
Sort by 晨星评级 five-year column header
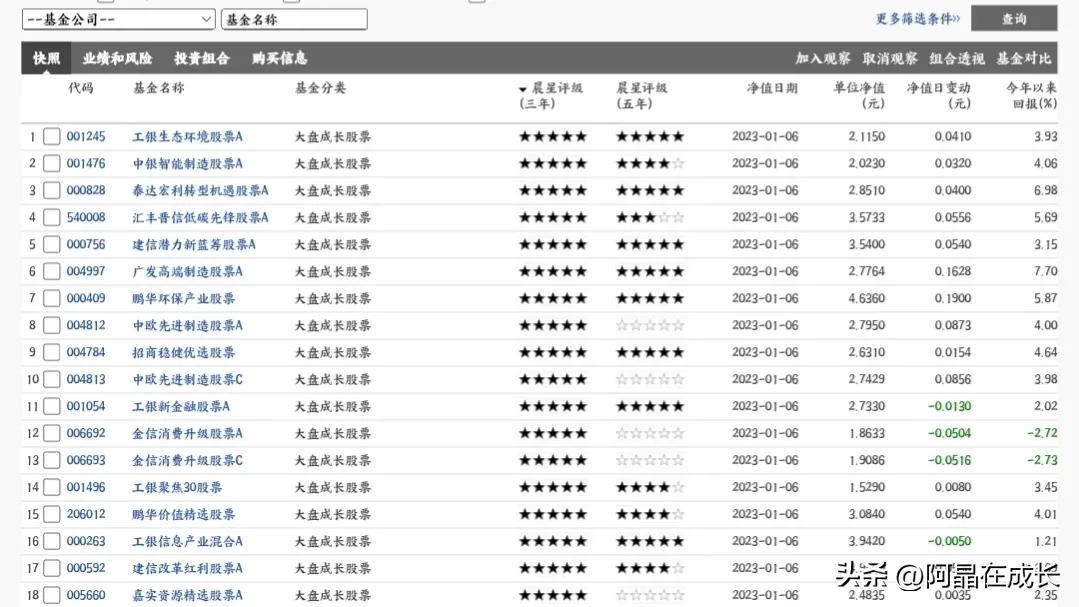click(641, 96)
